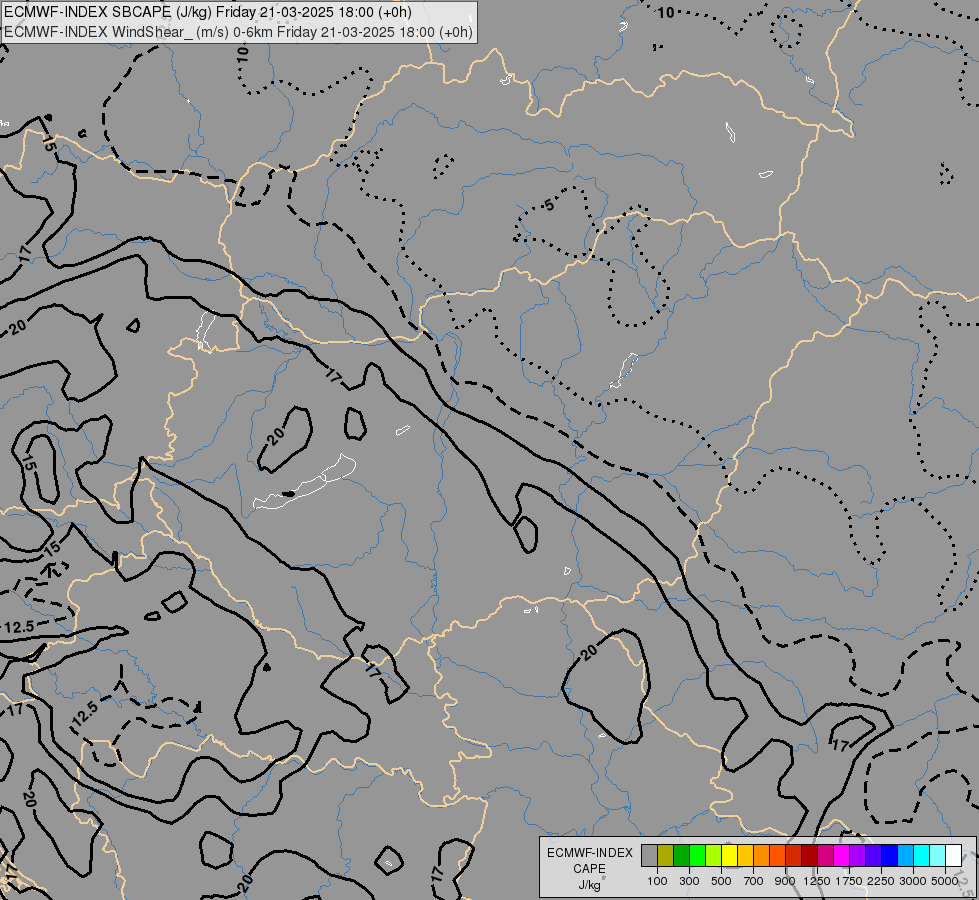The width and height of the screenshot is (979, 900).
Task: Select the CAPE word in legend box
Action: pos(589,869)
